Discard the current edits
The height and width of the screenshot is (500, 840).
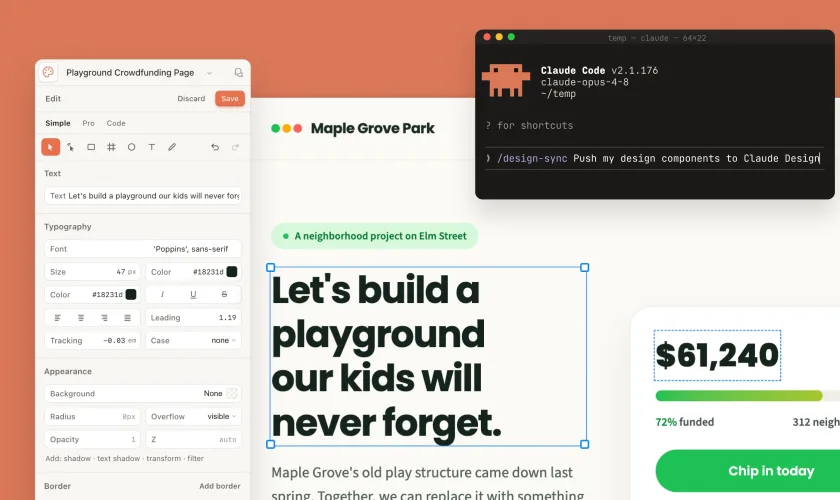[191, 99]
